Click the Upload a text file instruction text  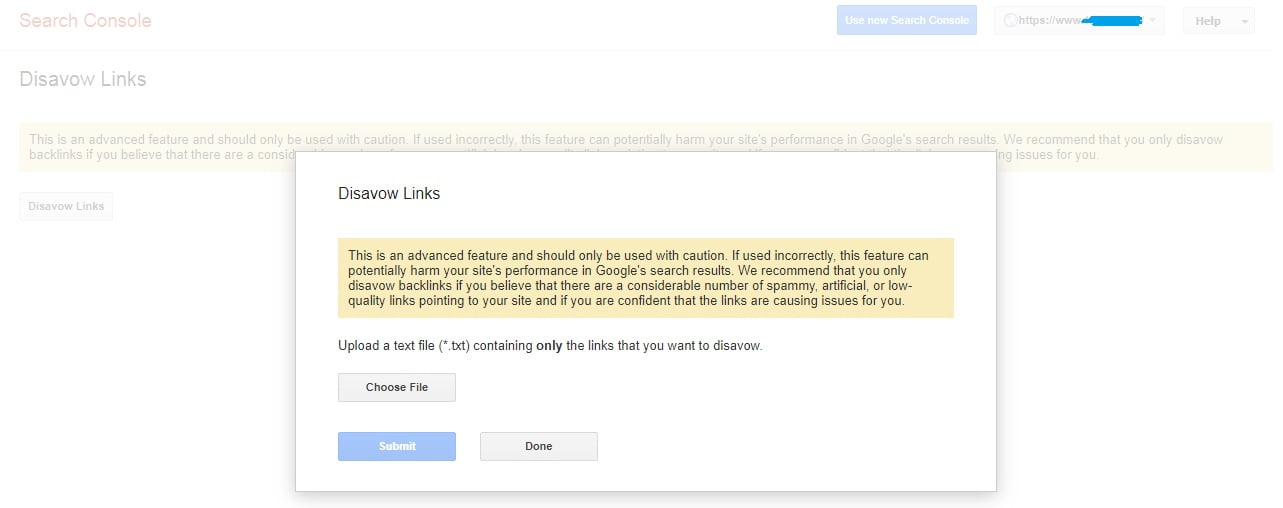click(550, 346)
